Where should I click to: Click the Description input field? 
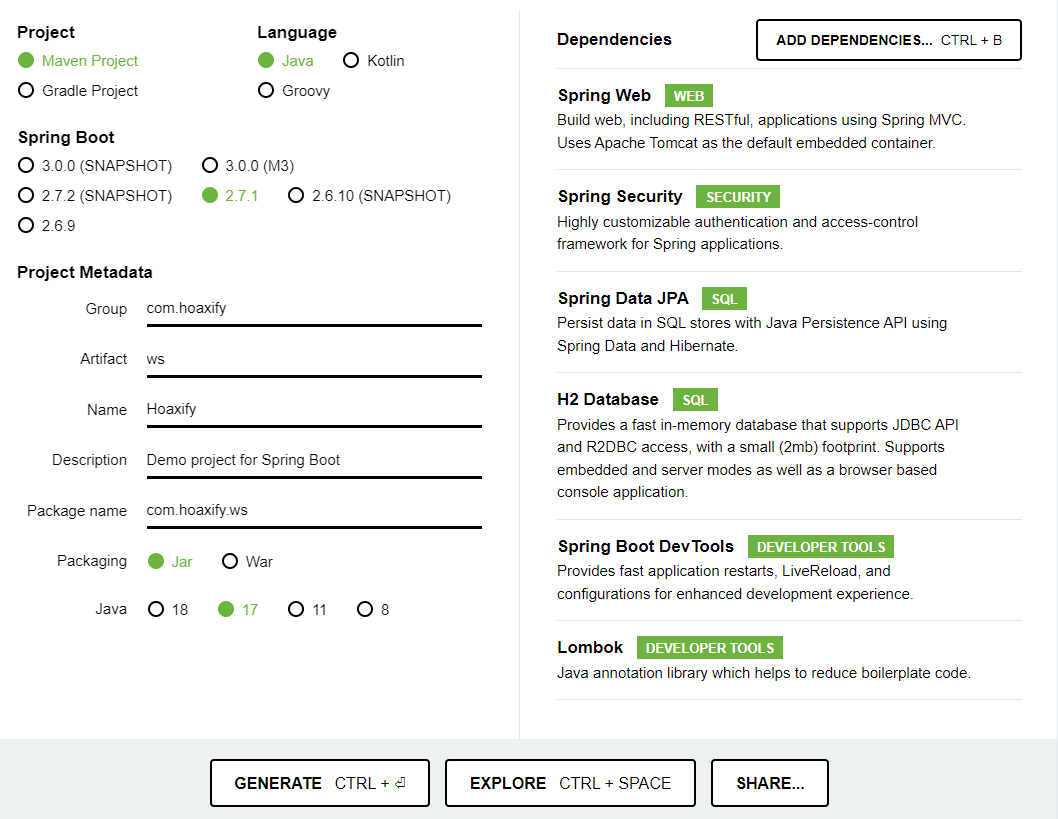tap(313, 460)
